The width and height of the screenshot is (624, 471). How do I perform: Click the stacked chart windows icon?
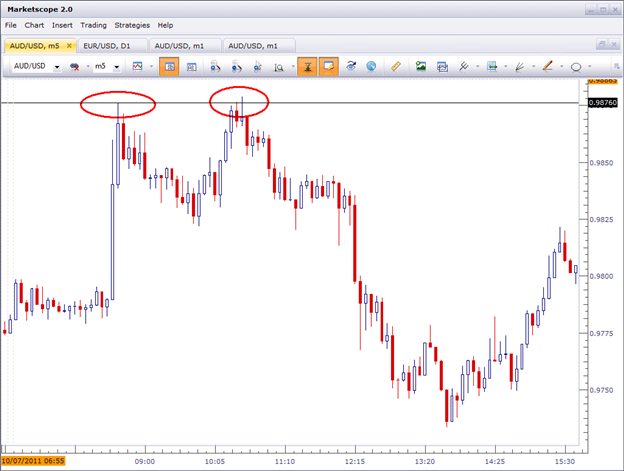point(442,66)
